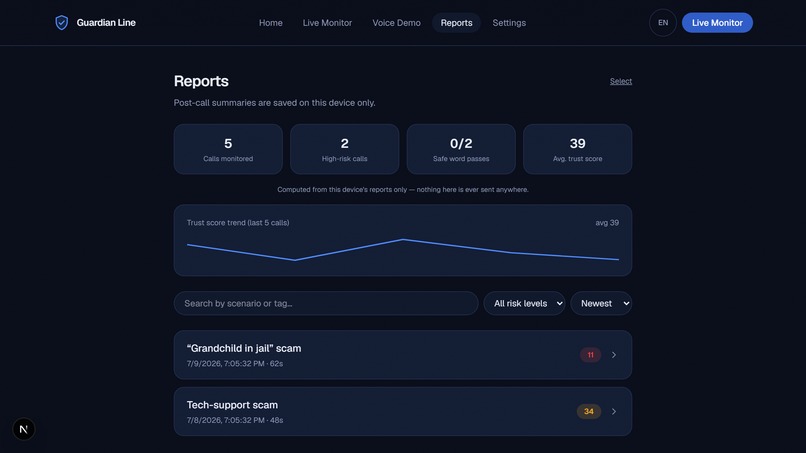Screen dimensions: 806x453
Task: Click the "7/8/2026, 7:05:32 PM · 48s" timestamp
Action: 235,420
